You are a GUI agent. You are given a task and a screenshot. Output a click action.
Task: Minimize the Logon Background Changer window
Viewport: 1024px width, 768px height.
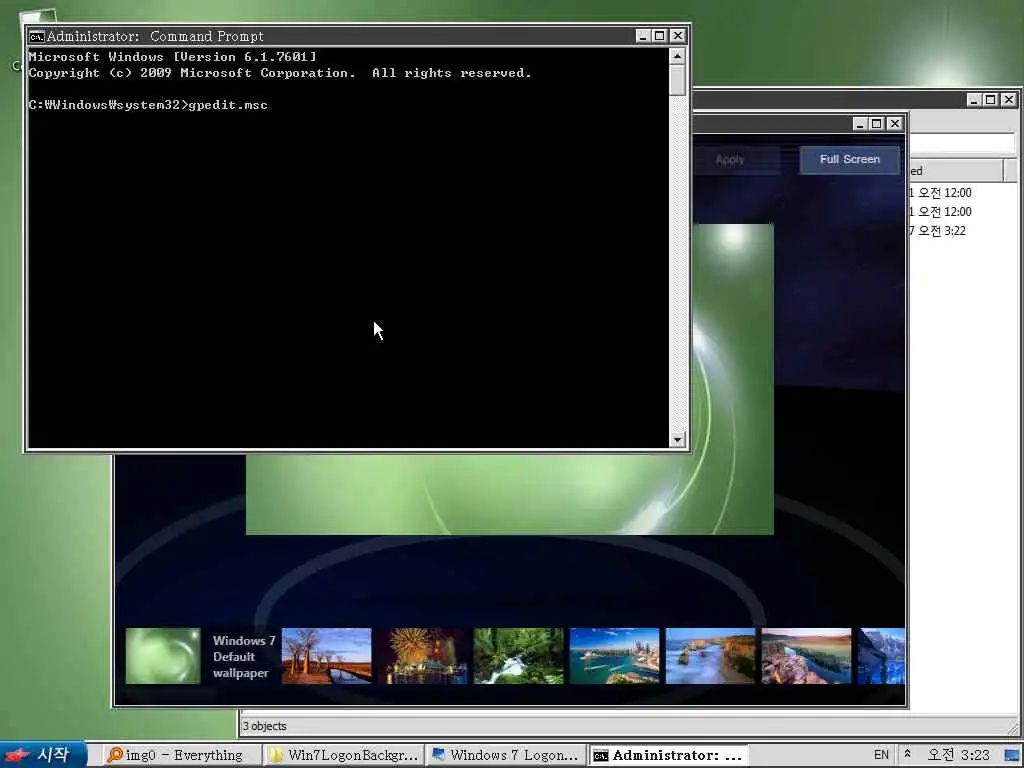[859, 123]
